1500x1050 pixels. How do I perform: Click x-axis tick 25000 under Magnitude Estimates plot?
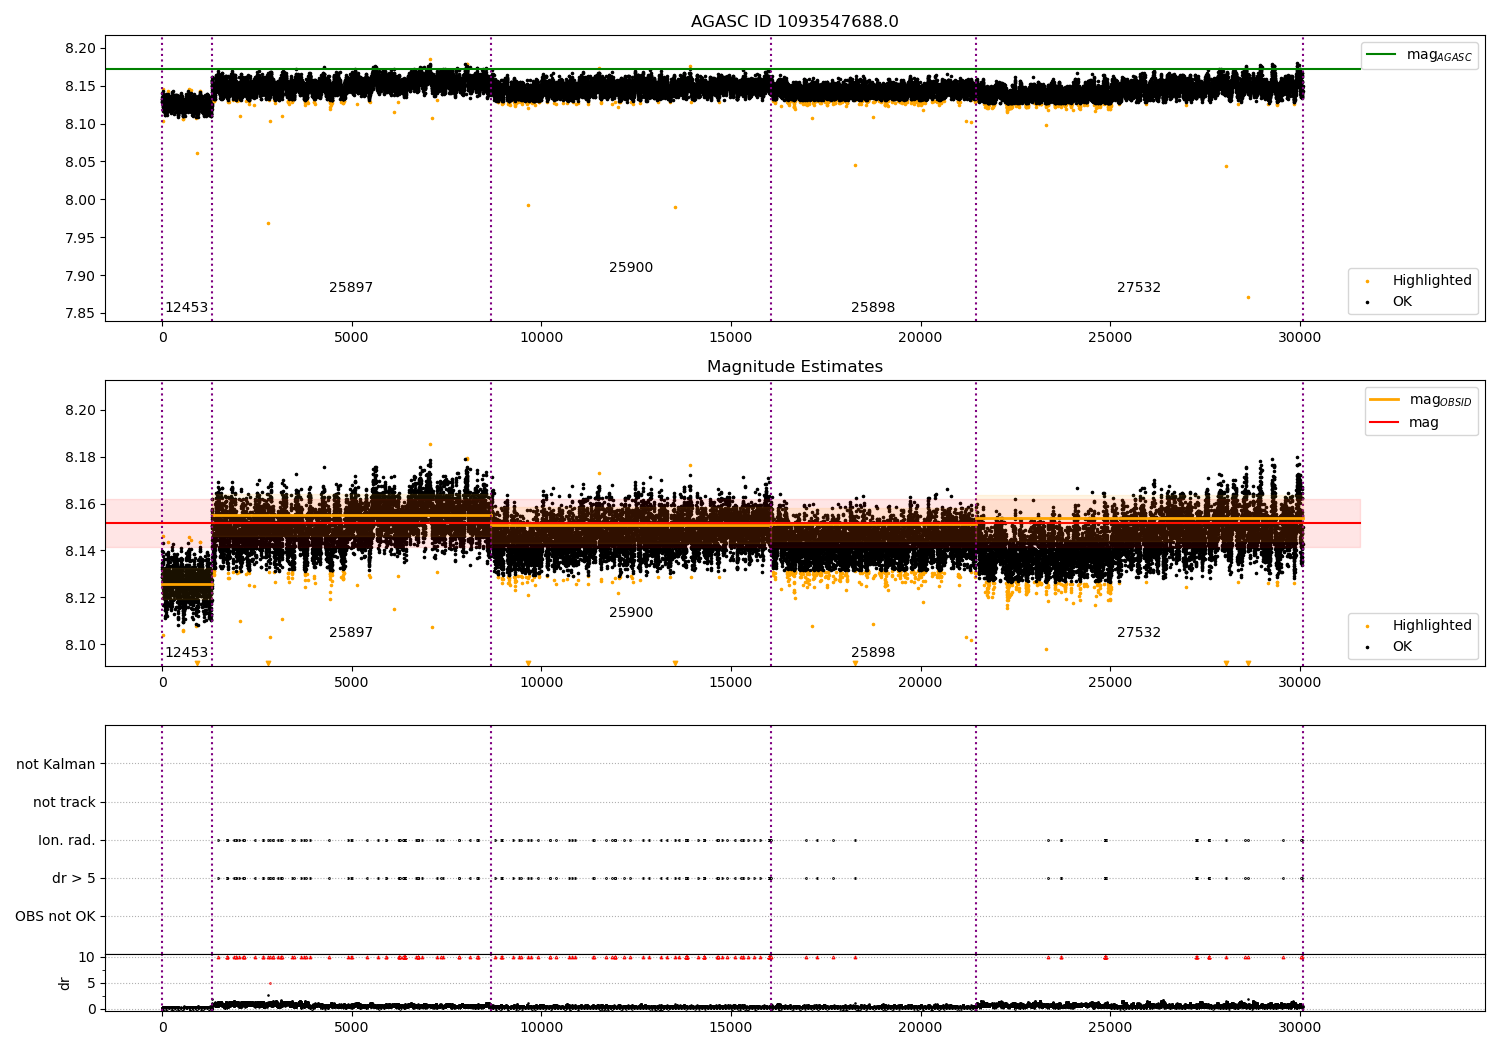point(1110,683)
